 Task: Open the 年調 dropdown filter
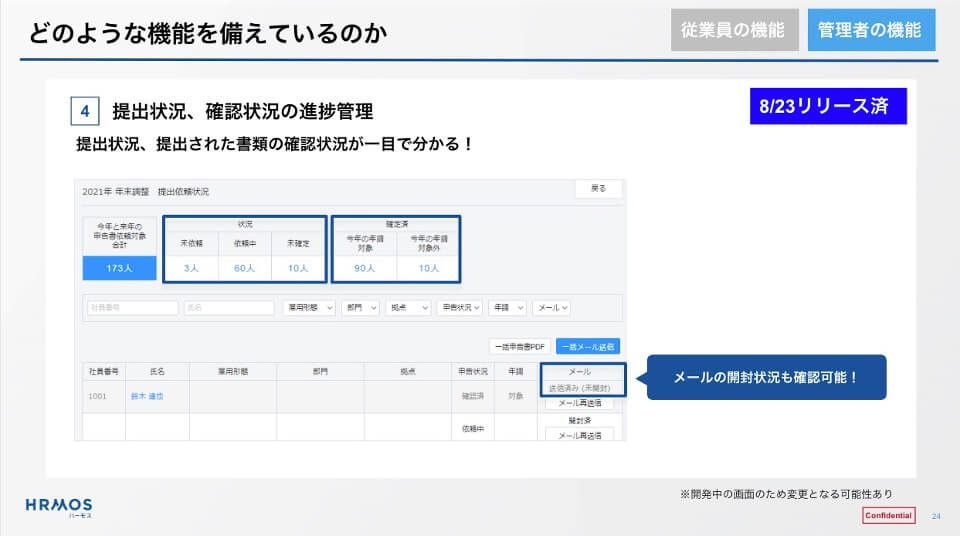(x=508, y=308)
